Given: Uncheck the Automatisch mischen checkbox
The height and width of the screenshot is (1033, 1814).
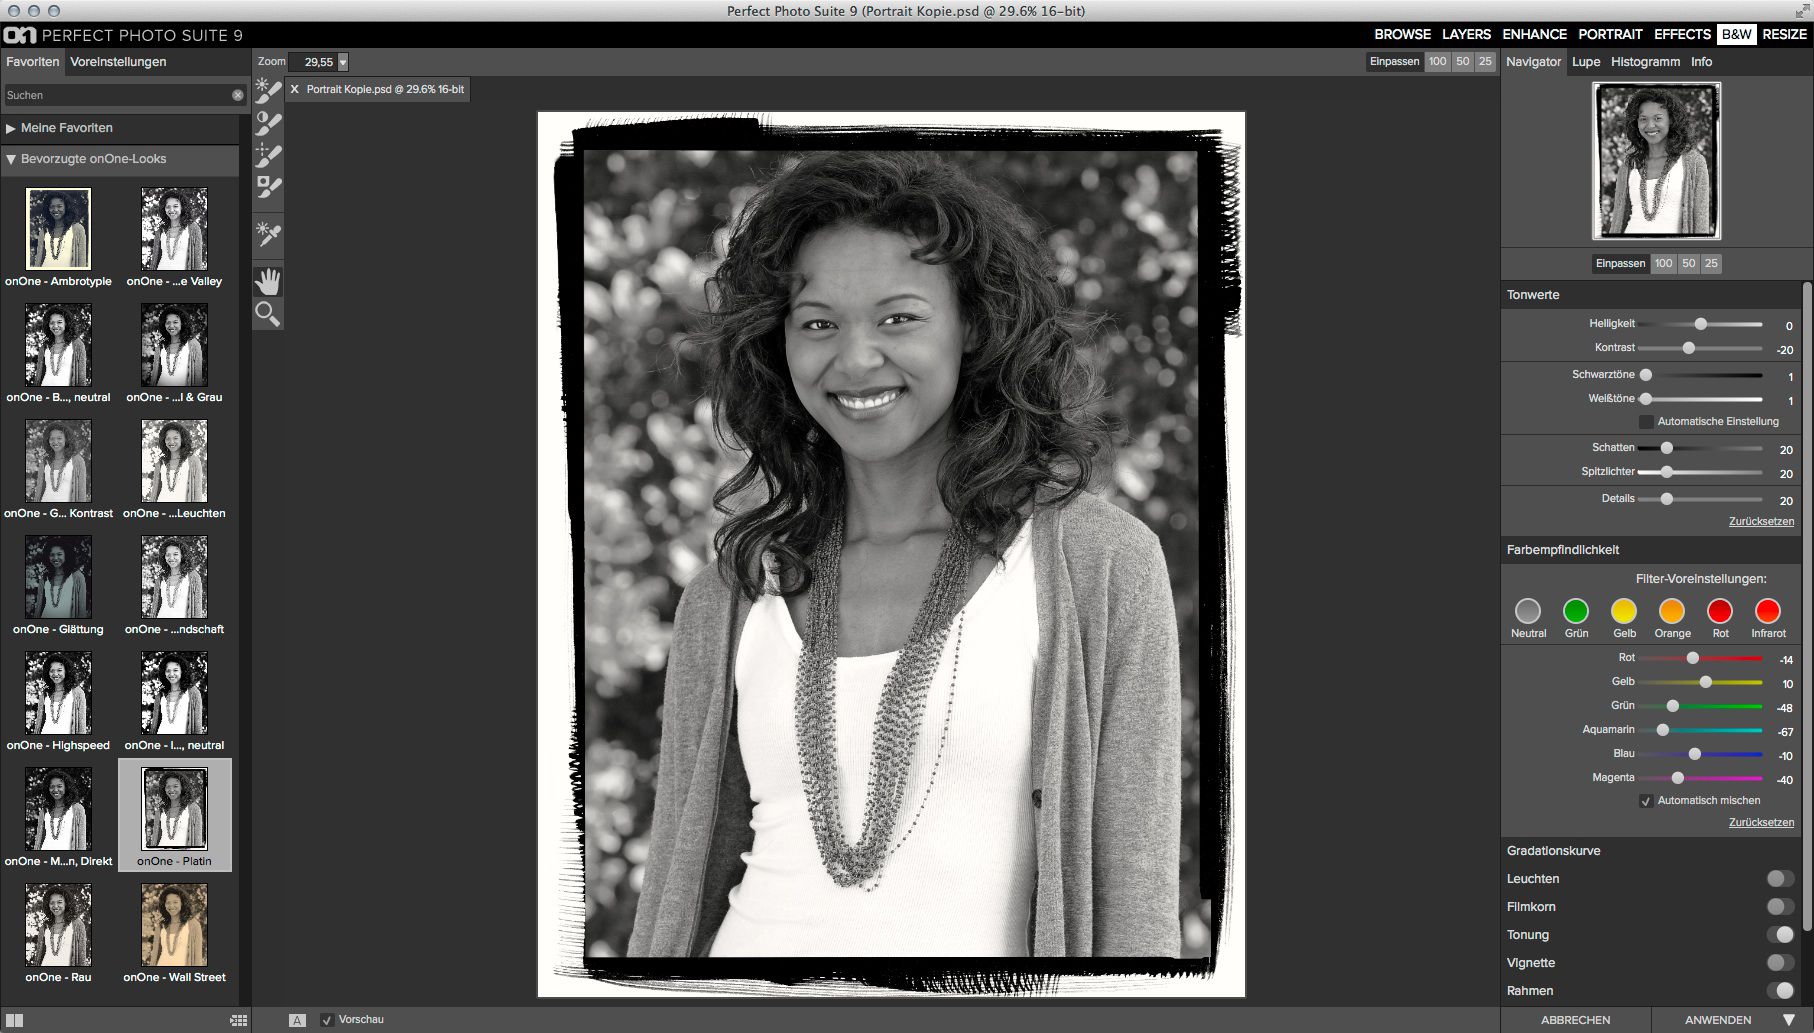Looking at the screenshot, I should [x=1646, y=801].
